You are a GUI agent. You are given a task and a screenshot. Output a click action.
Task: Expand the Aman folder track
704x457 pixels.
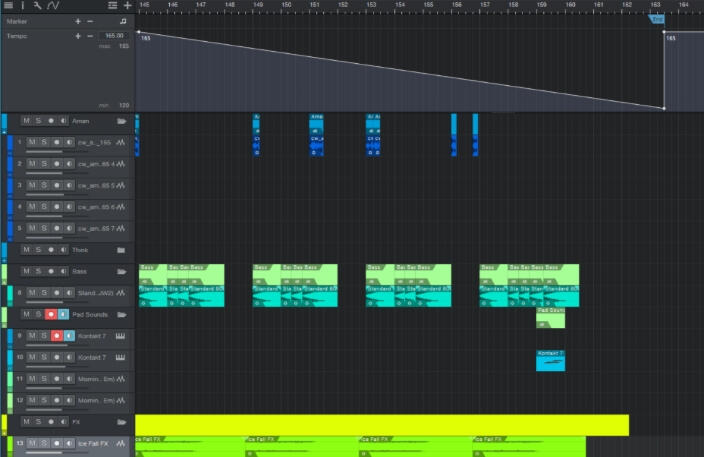122,121
